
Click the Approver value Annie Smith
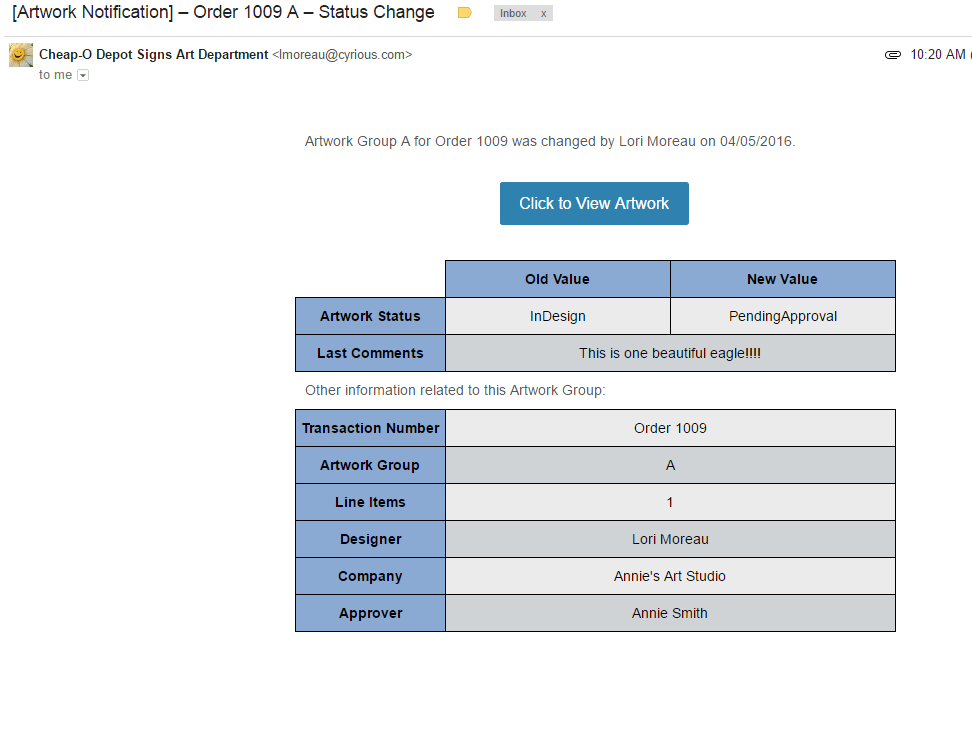tap(670, 613)
